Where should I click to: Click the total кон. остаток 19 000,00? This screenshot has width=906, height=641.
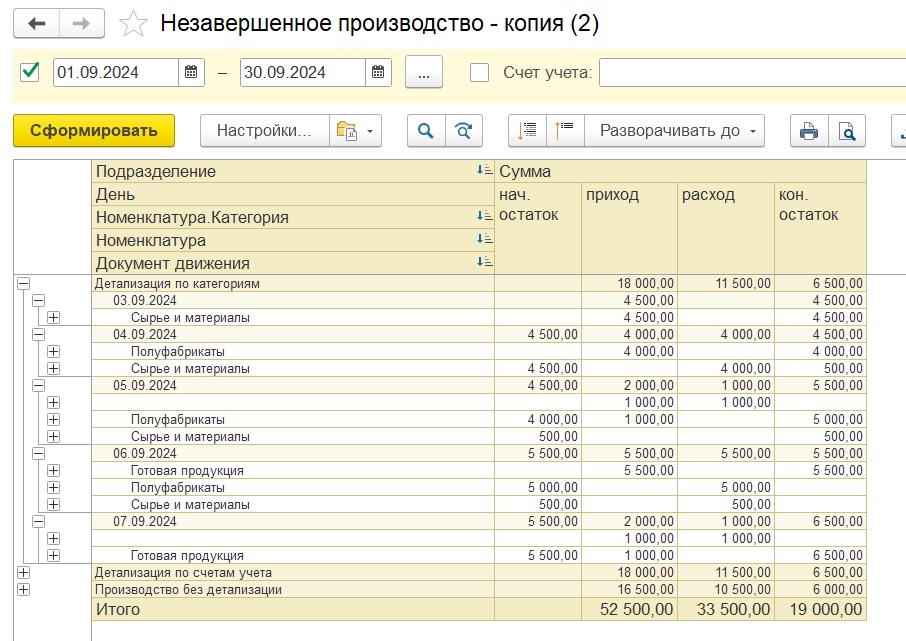(x=826, y=609)
